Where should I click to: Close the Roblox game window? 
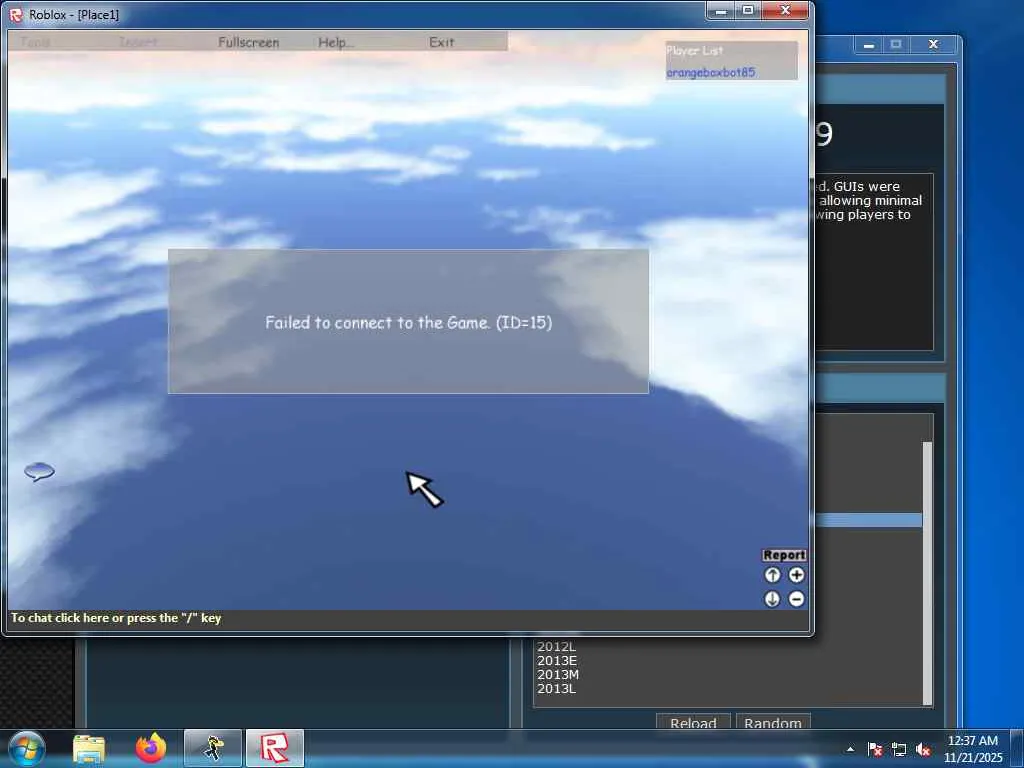[x=786, y=11]
